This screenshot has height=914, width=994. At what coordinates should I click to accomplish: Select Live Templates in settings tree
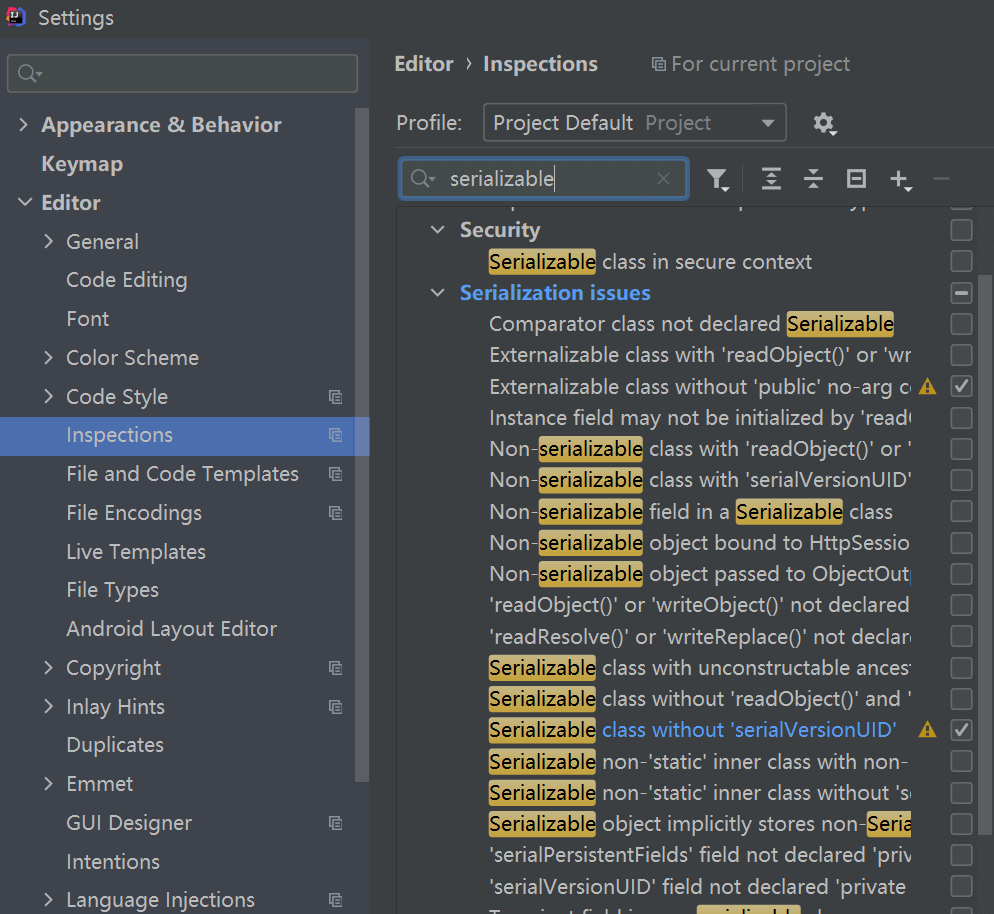(136, 552)
